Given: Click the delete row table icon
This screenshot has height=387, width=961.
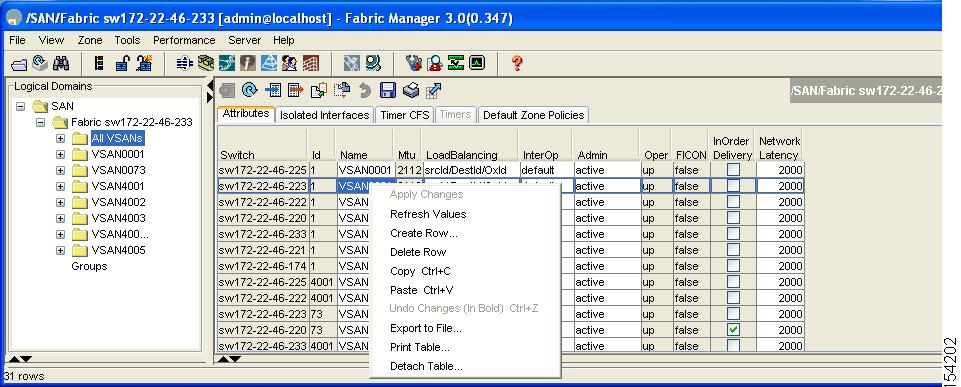Looking at the screenshot, I should point(295,90).
